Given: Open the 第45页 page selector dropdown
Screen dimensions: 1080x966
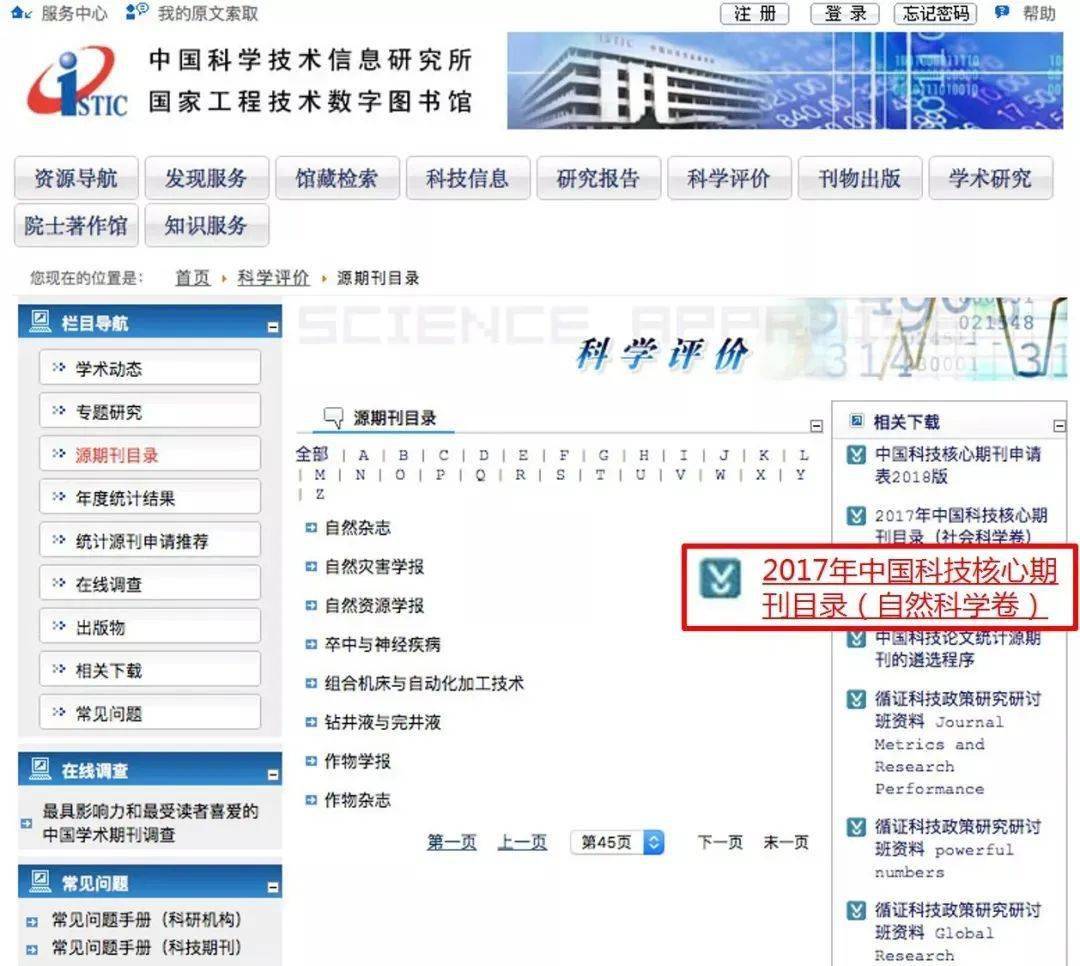Looking at the screenshot, I should tap(653, 842).
